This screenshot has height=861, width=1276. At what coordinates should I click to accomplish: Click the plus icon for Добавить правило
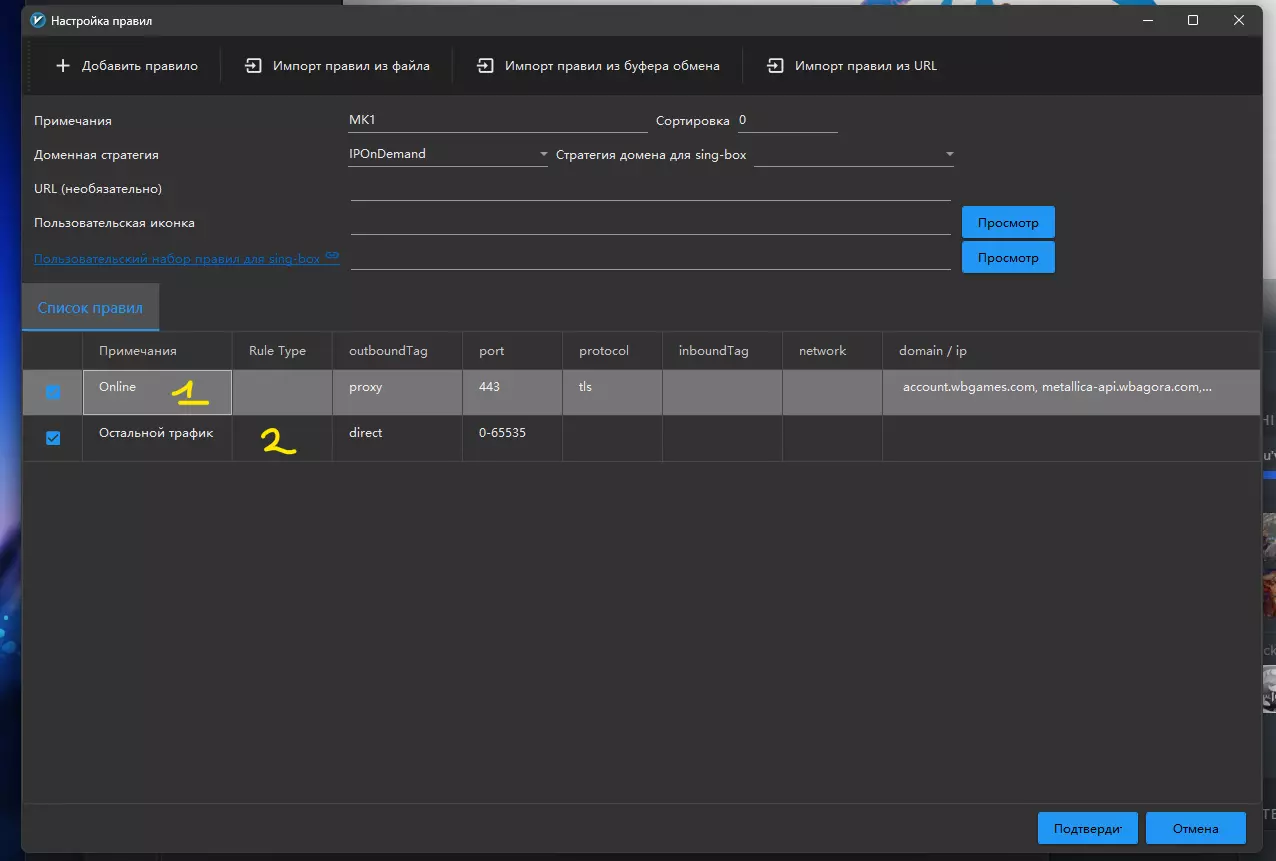click(x=63, y=66)
